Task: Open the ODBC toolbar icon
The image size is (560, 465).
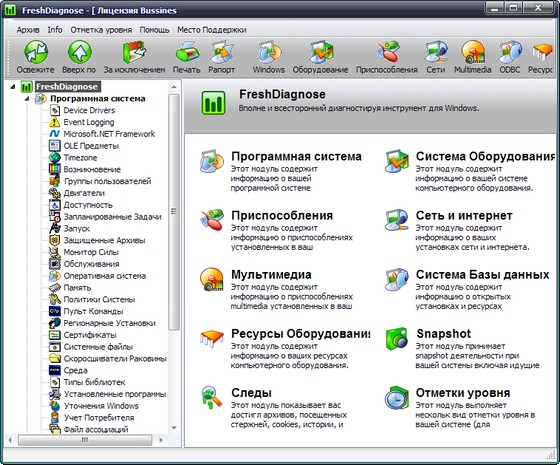Action: [510, 52]
